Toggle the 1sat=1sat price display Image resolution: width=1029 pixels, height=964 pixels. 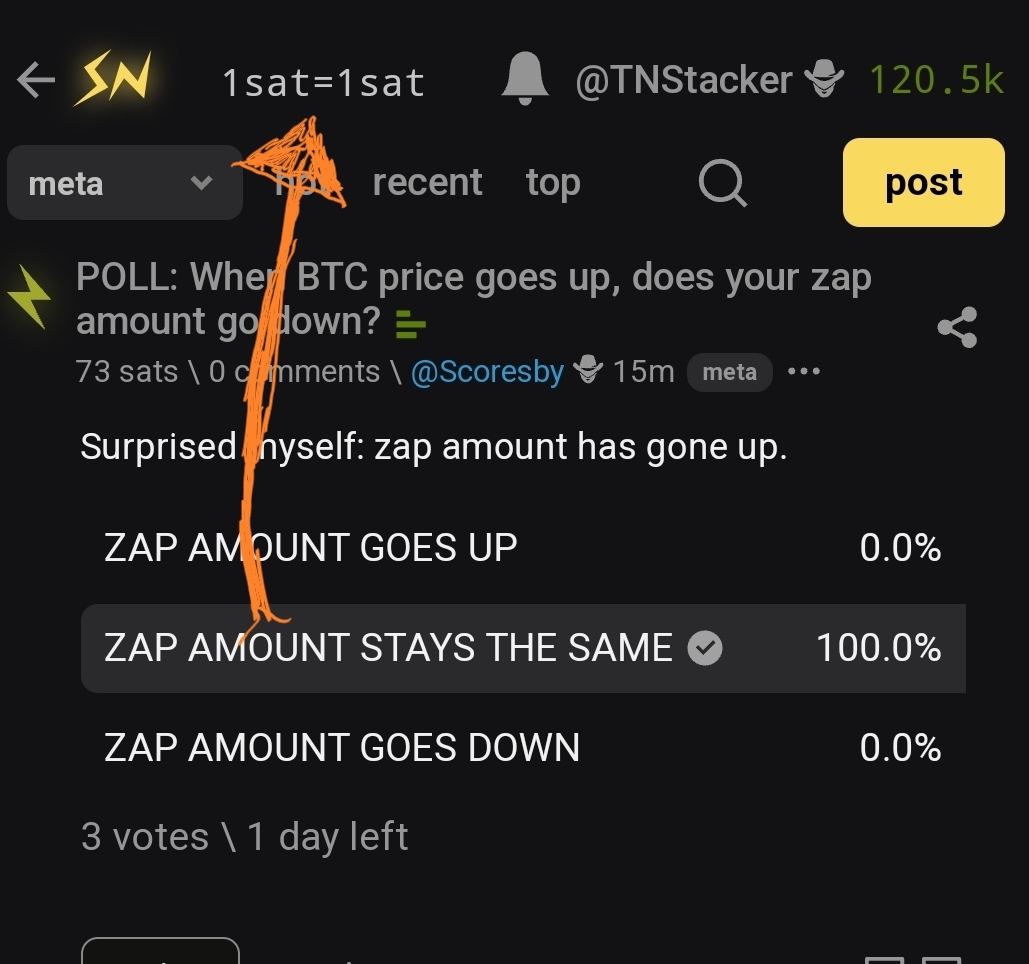click(323, 82)
